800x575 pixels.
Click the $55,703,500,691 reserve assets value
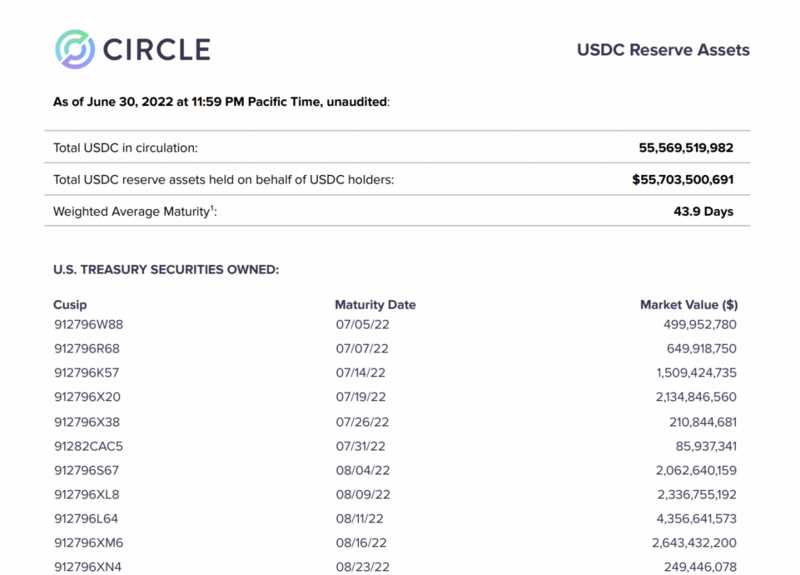(x=683, y=180)
